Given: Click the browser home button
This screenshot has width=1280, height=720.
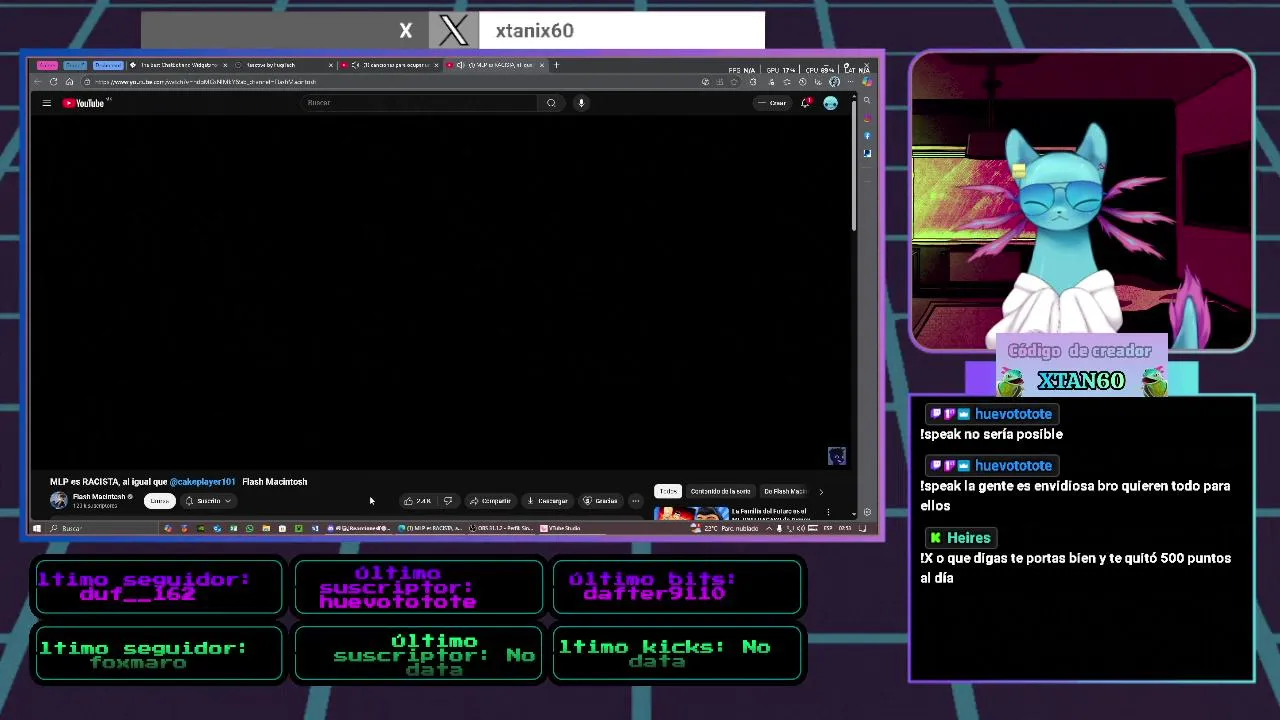Looking at the screenshot, I should coord(69,82).
